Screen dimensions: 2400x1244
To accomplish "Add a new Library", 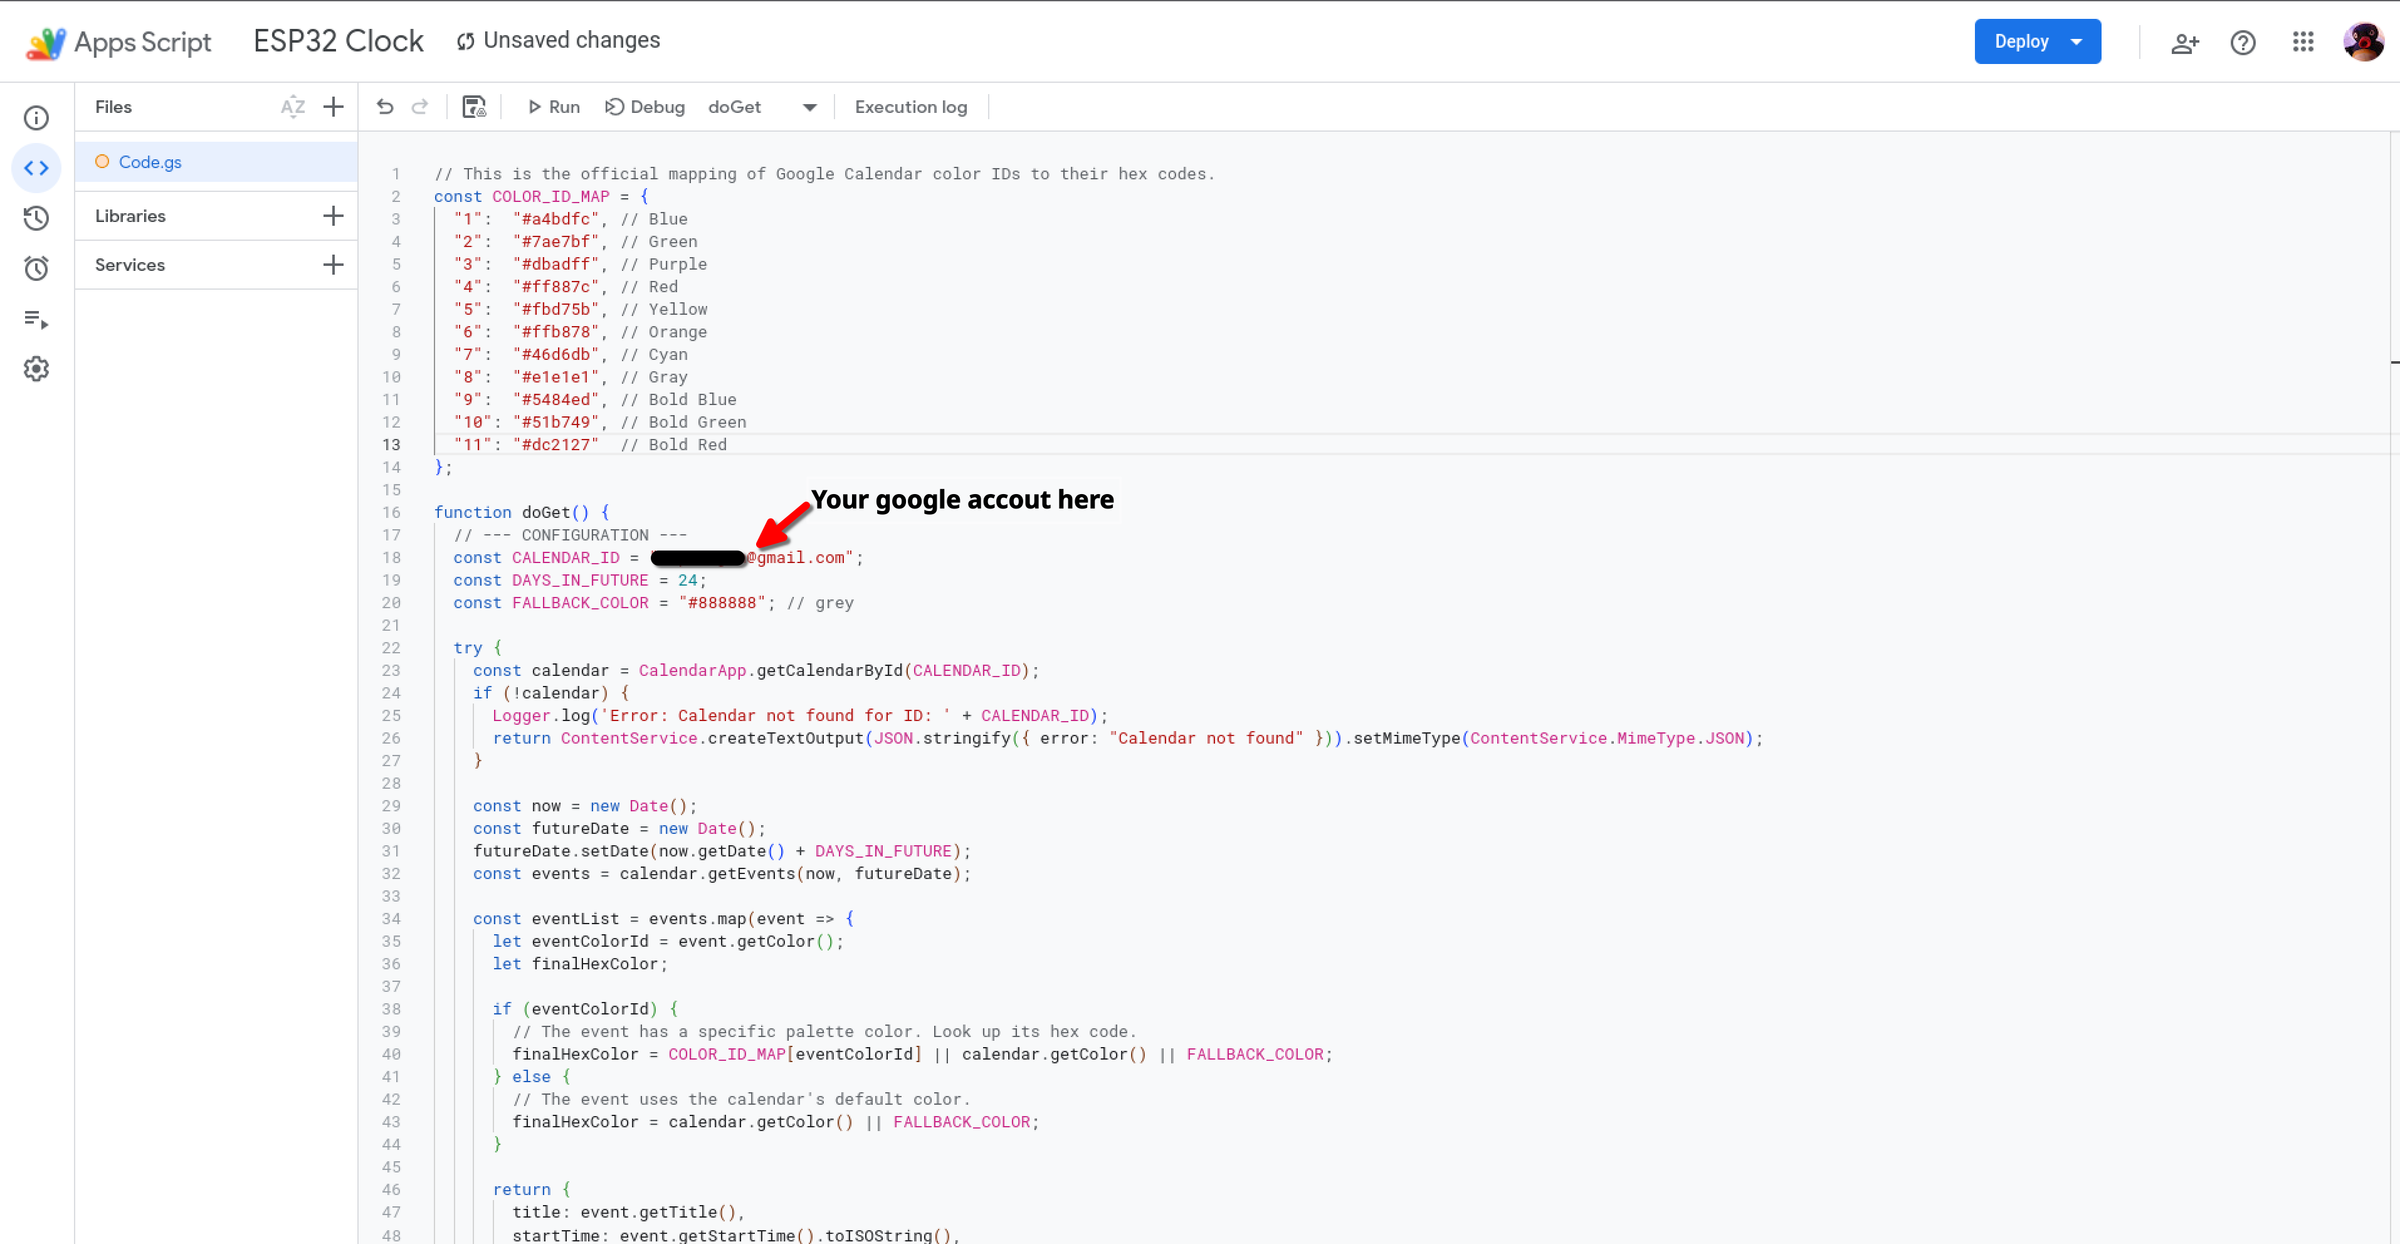I will click(334, 215).
